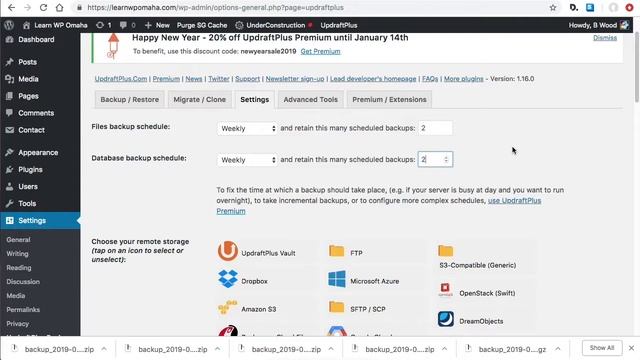Open UnderConstruction admin bar item
This screenshot has width=640, height=360.
[273, 25]
